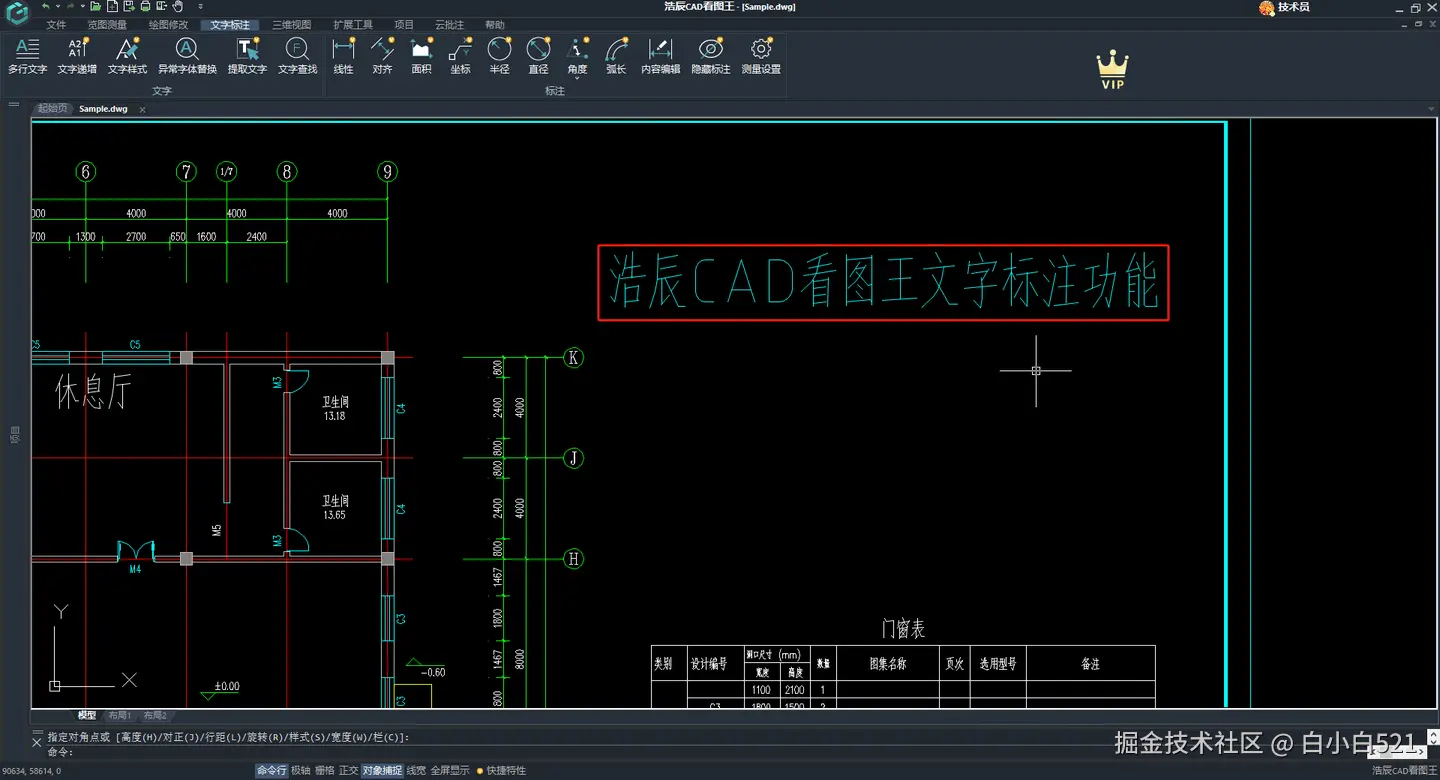
Task: Select the 多行文字 multiline text tool
Action: pyautogui.click(x=27, y=56)
